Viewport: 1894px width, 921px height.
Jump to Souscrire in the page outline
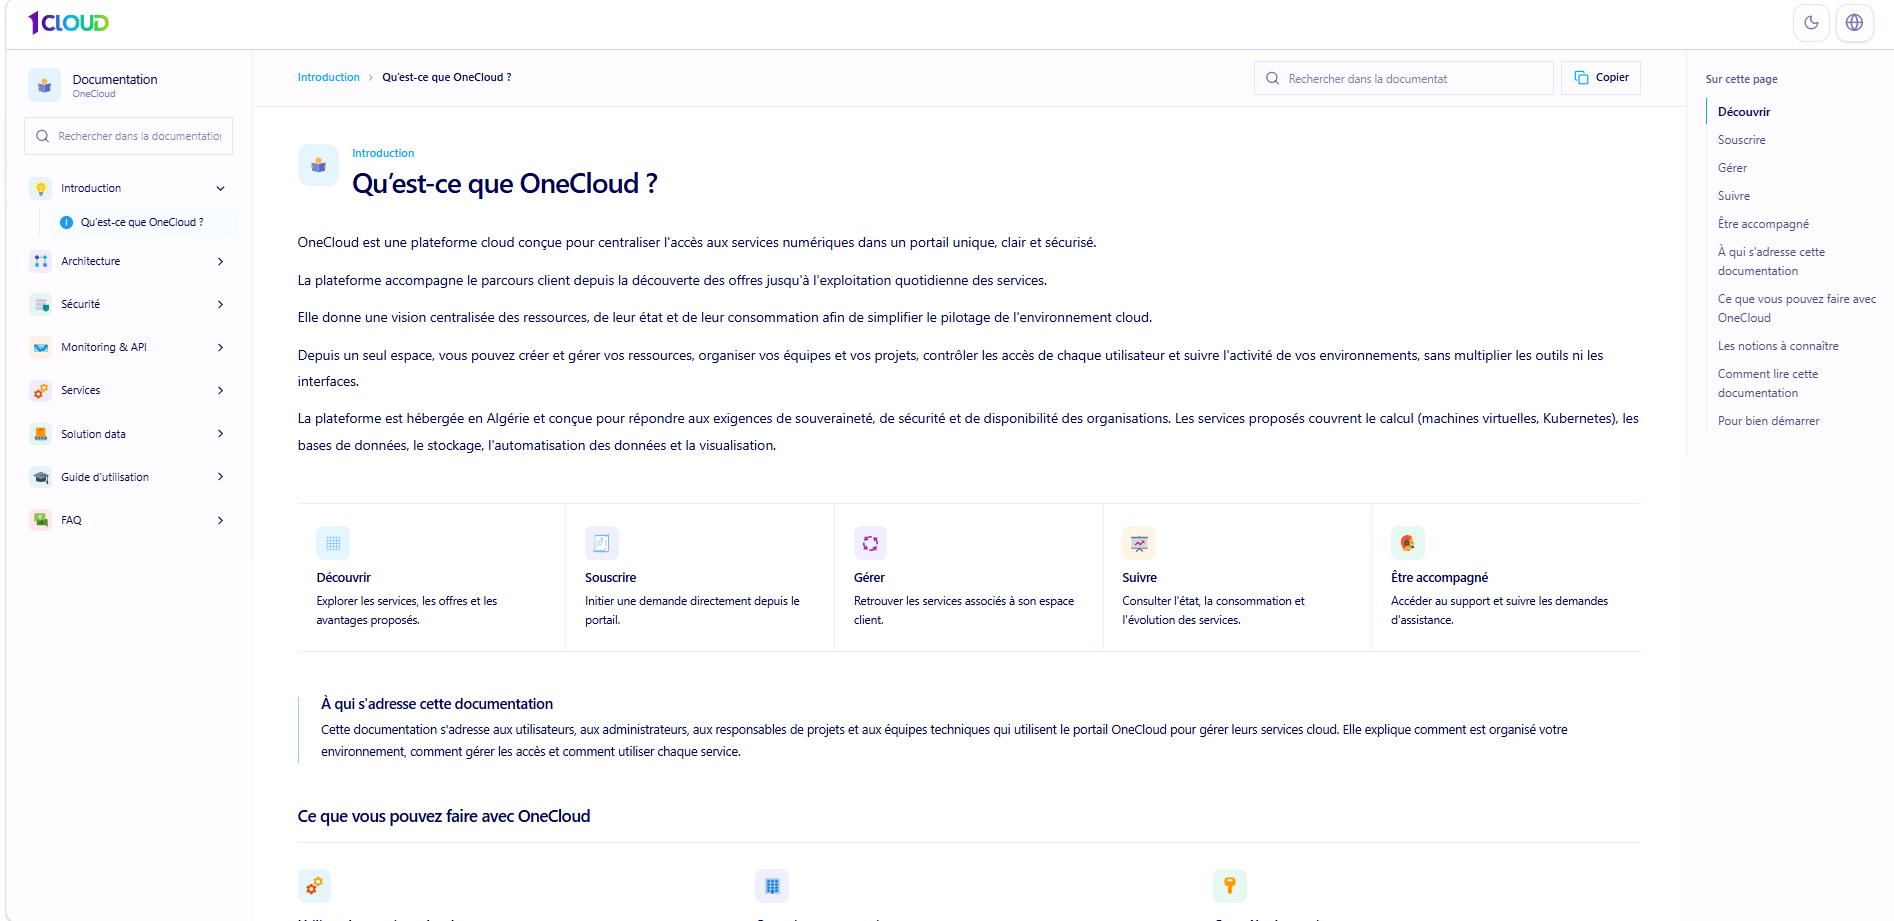tap(1741, 140)
